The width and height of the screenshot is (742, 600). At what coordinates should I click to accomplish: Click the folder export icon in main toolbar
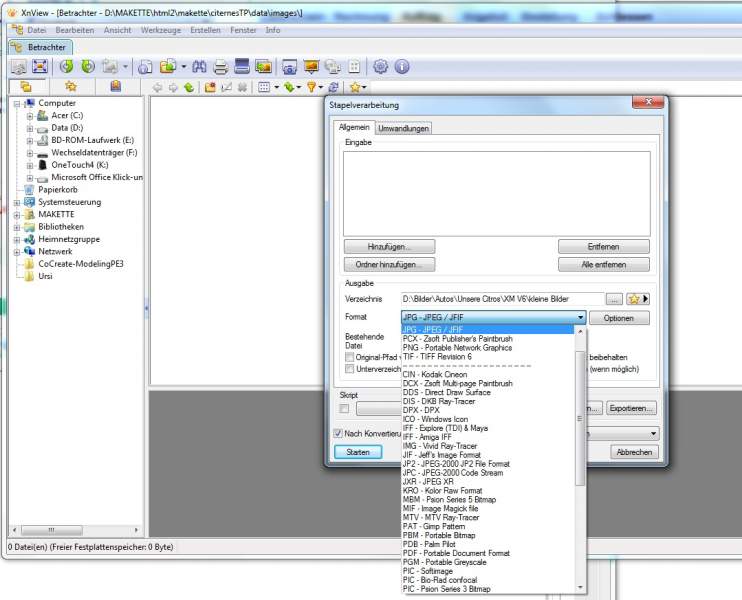coord(168,67)
